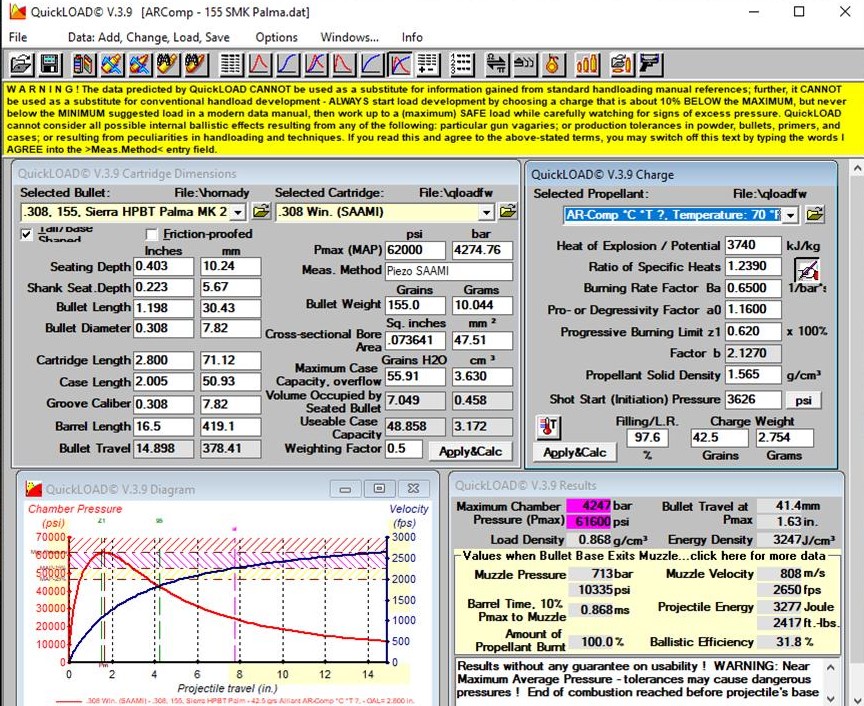Click the three orange cartridges icon
The image size is (864, 706).
point(587,64)
